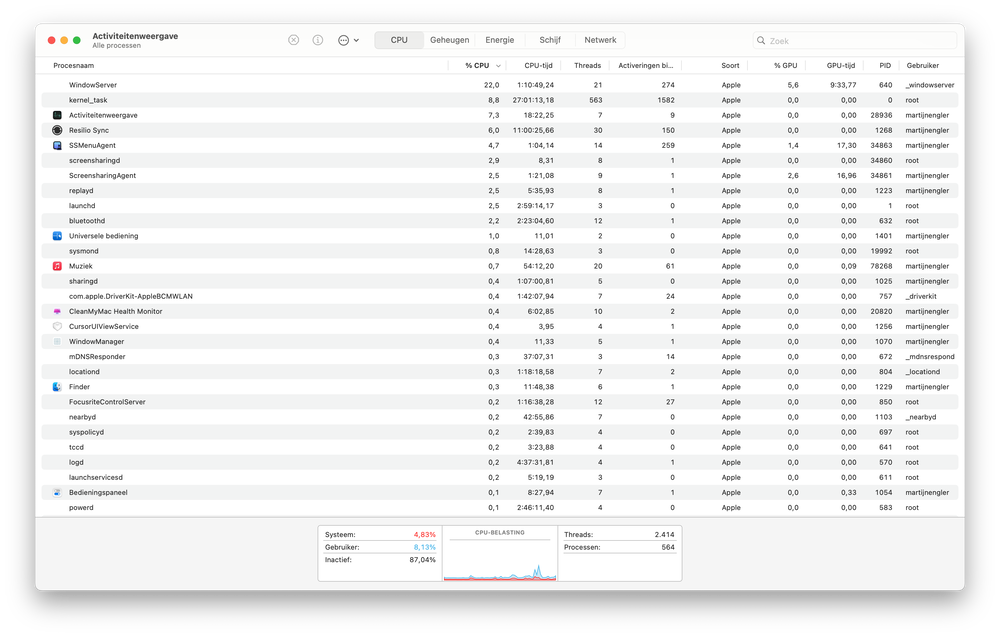Click the Threads count 2.414
This screenshot has height=637, width=1000.
664,534
